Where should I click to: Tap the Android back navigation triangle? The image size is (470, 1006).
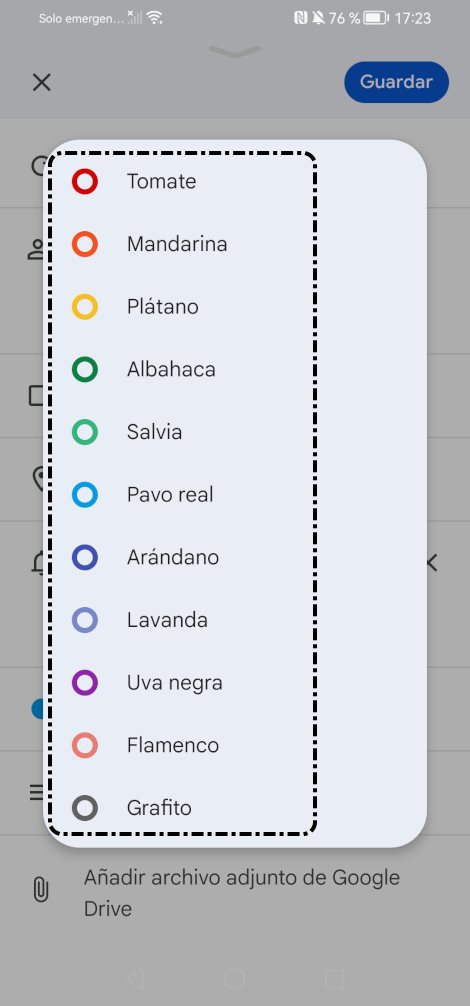tap(135, 979)
